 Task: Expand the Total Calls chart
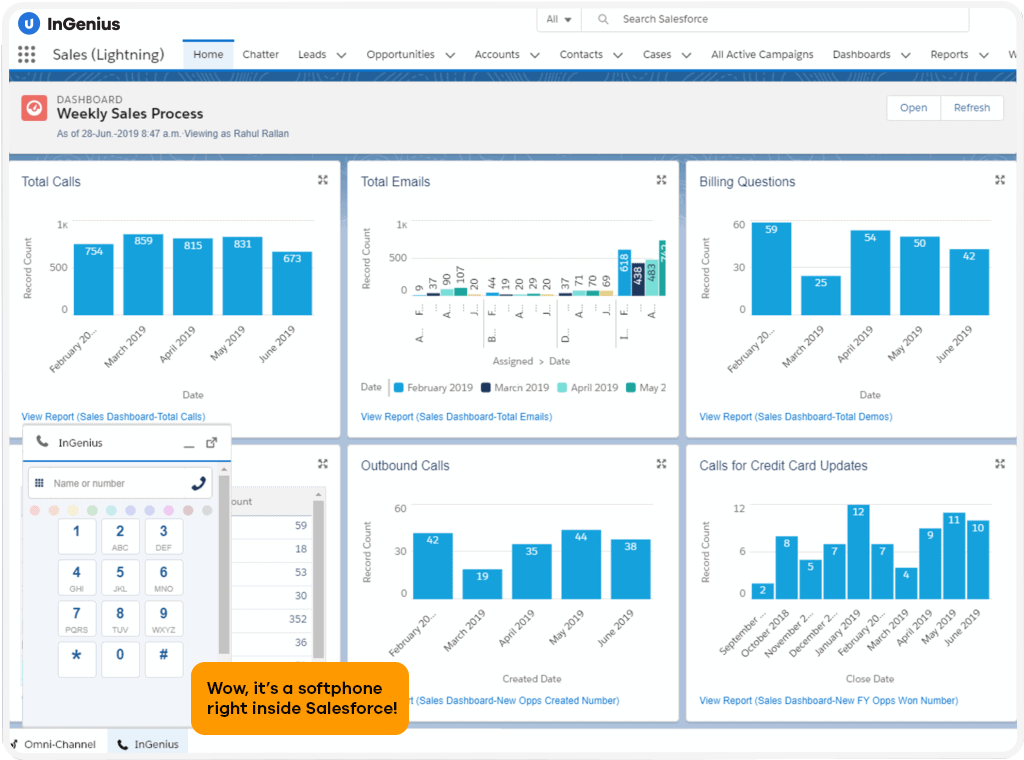pyautogui.click(x=323, y=180)
